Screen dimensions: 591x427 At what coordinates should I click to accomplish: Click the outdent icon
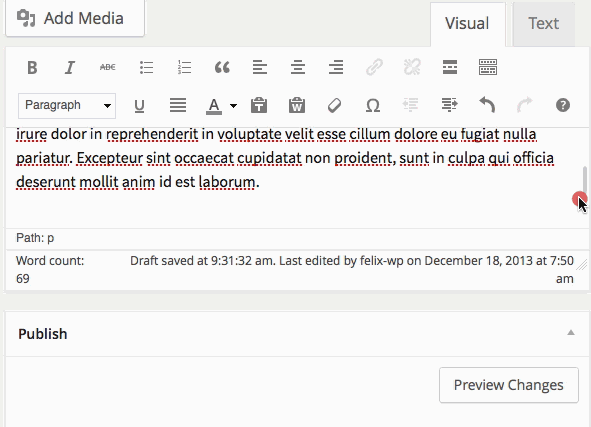(x=410, y=105)
